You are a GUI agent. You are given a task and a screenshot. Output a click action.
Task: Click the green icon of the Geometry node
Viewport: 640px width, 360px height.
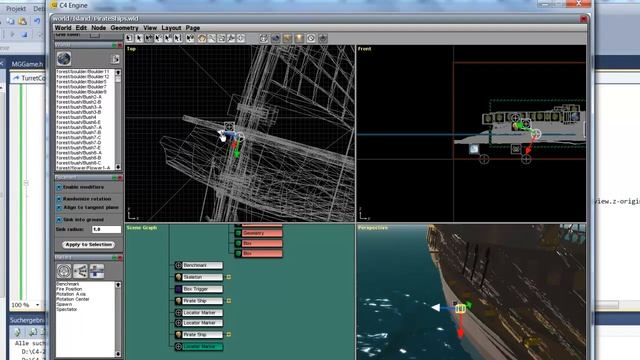click(x=238, y=233)
